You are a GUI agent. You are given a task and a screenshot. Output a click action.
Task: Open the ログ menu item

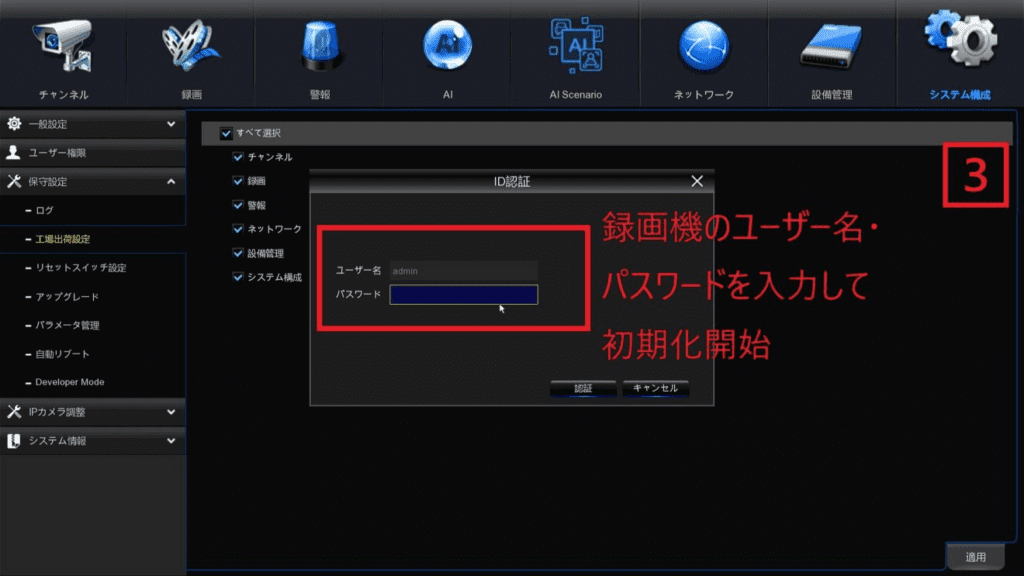click(44, 211)
